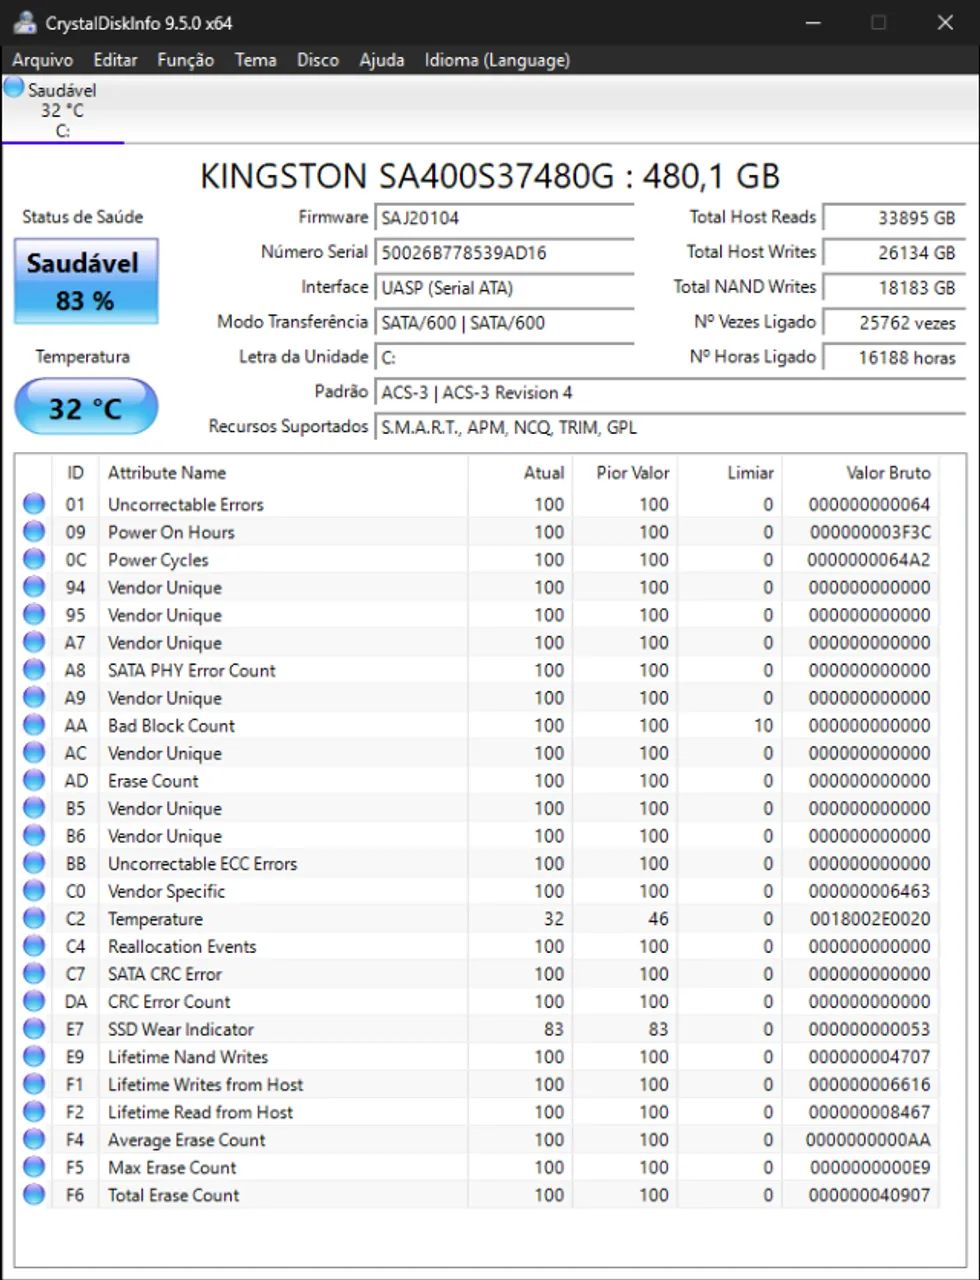Click status orb for attribute ID B6
Image resolution: width=980 pixels, height=1280 pixels.
[34, 836]
